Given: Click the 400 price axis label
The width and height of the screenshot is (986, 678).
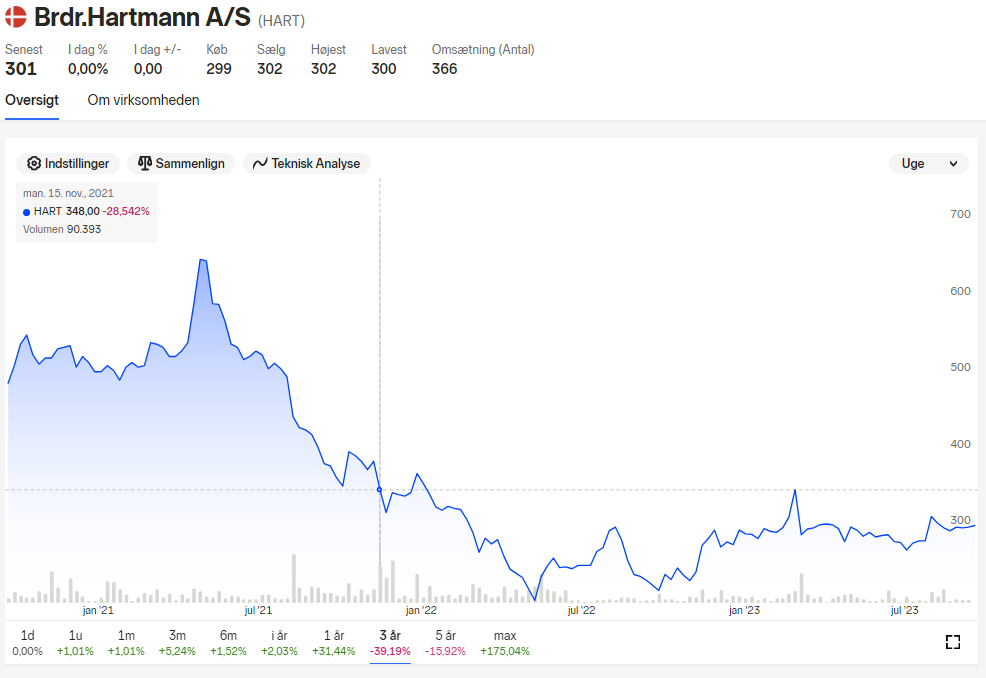Looking at the screenshot, I should 960,444.
